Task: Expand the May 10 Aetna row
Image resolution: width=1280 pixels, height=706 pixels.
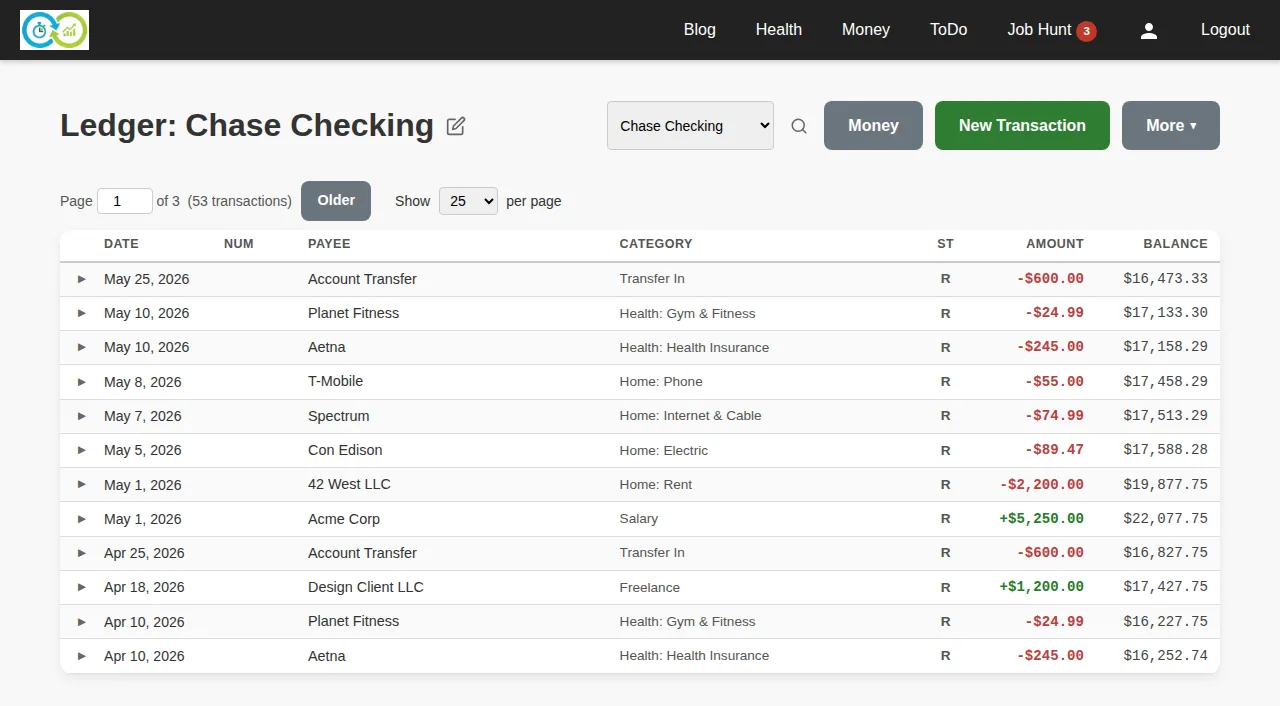Action: (x=82, y=347)
